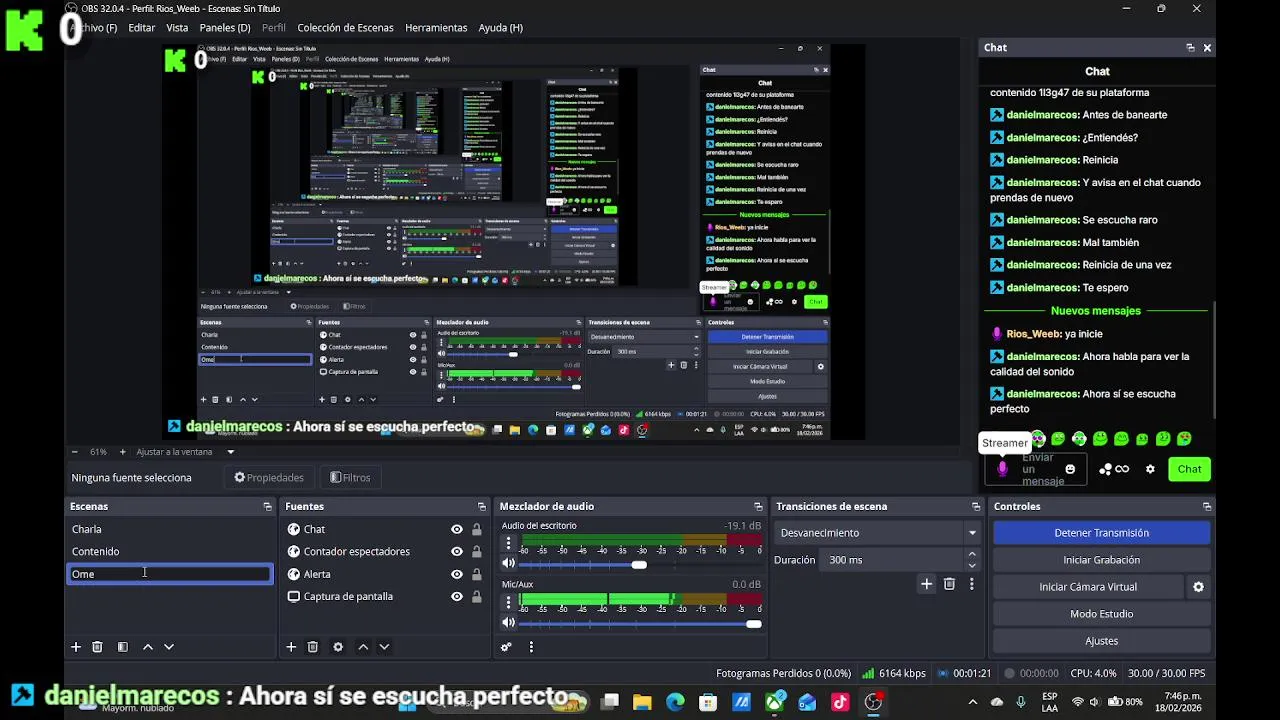The width and height of the screenshot is (1280, 720).
Task: Open Editar menu
Action: tap(141, 28)
